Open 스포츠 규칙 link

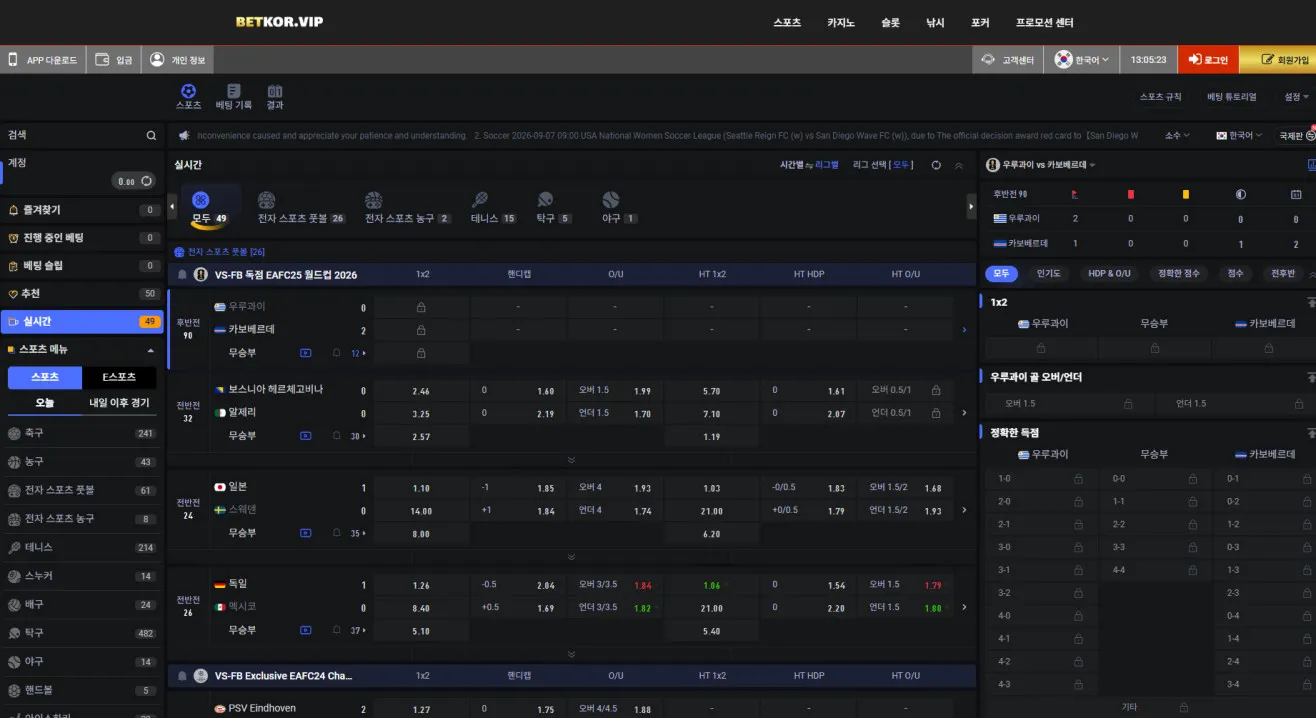tap(1160, 97)
